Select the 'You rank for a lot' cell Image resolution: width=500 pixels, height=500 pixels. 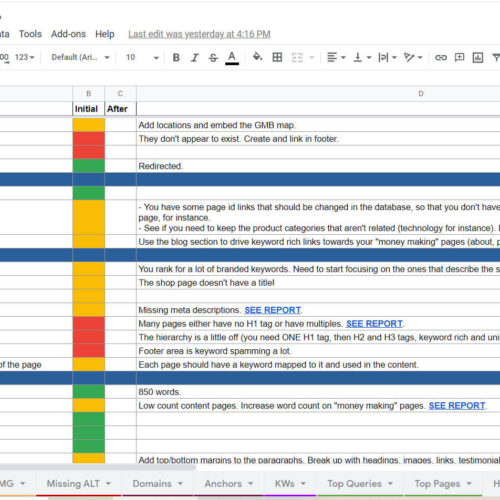pos(318,269)
